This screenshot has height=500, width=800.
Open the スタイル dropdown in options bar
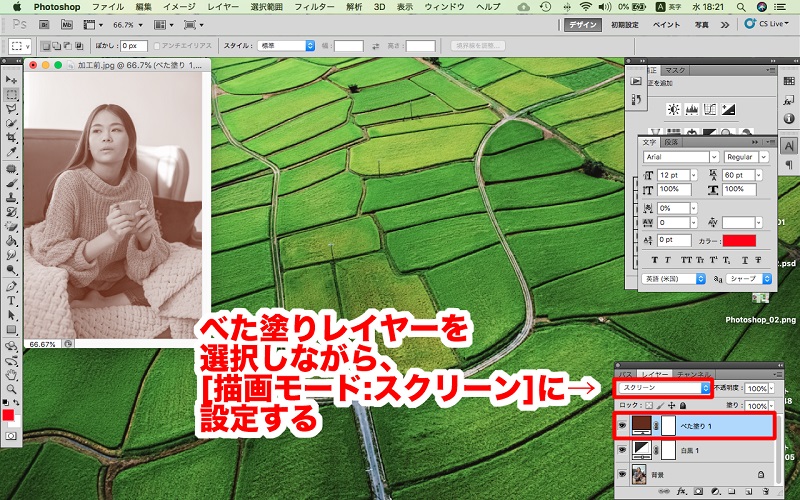(286, 46)
